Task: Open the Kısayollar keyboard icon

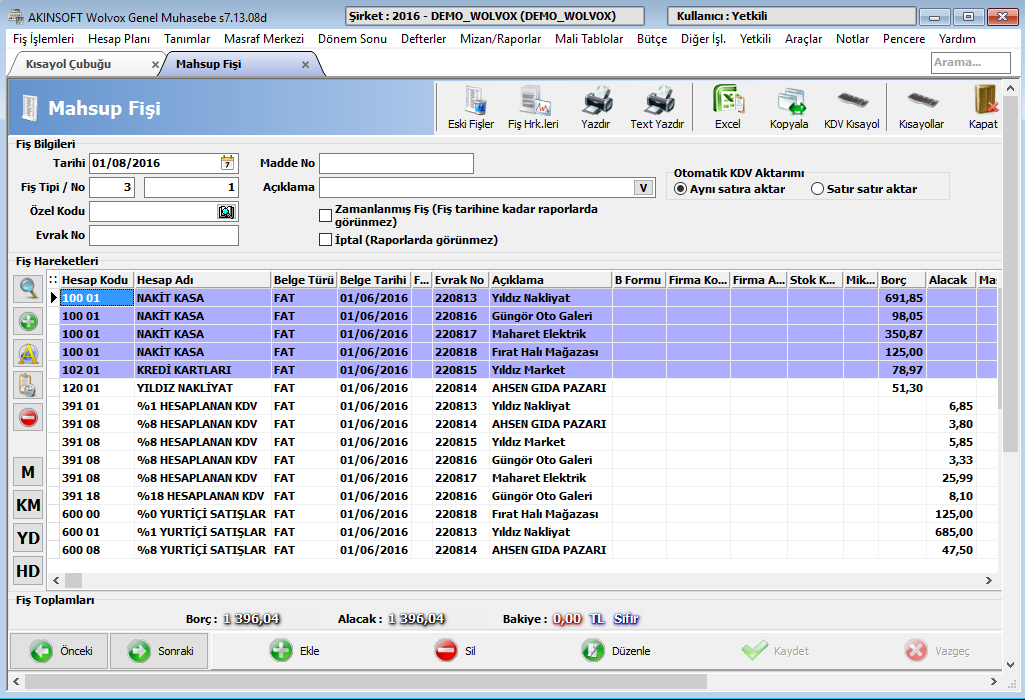Action: tap(921, 107)
